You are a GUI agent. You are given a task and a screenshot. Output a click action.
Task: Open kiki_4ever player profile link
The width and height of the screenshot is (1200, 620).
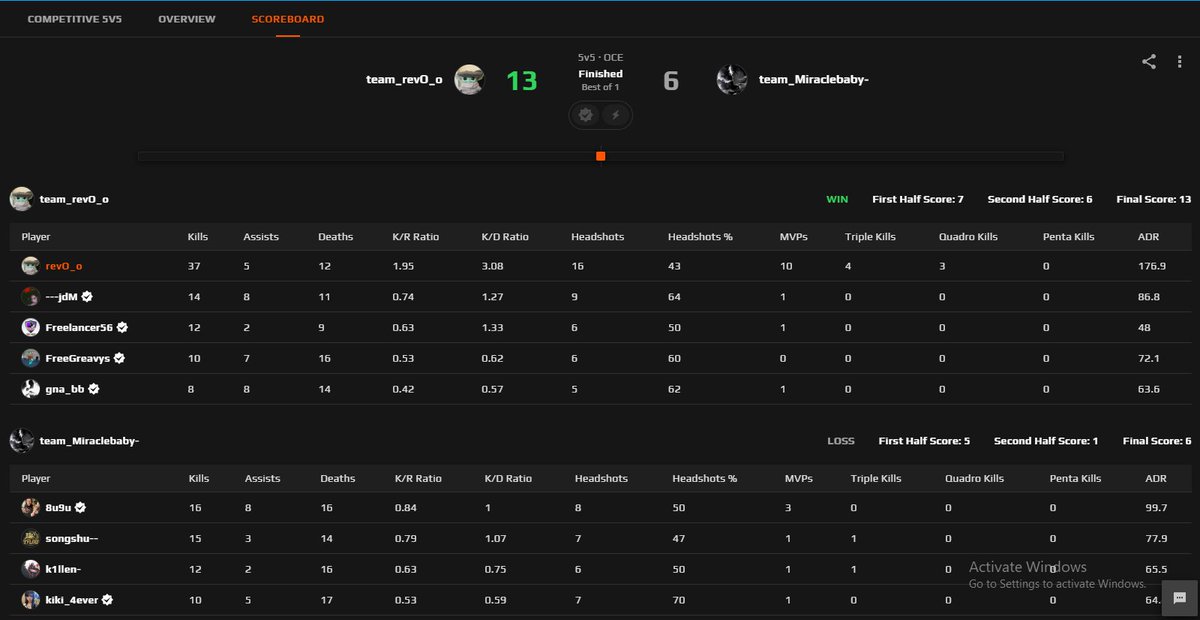[x=72, y=600]
